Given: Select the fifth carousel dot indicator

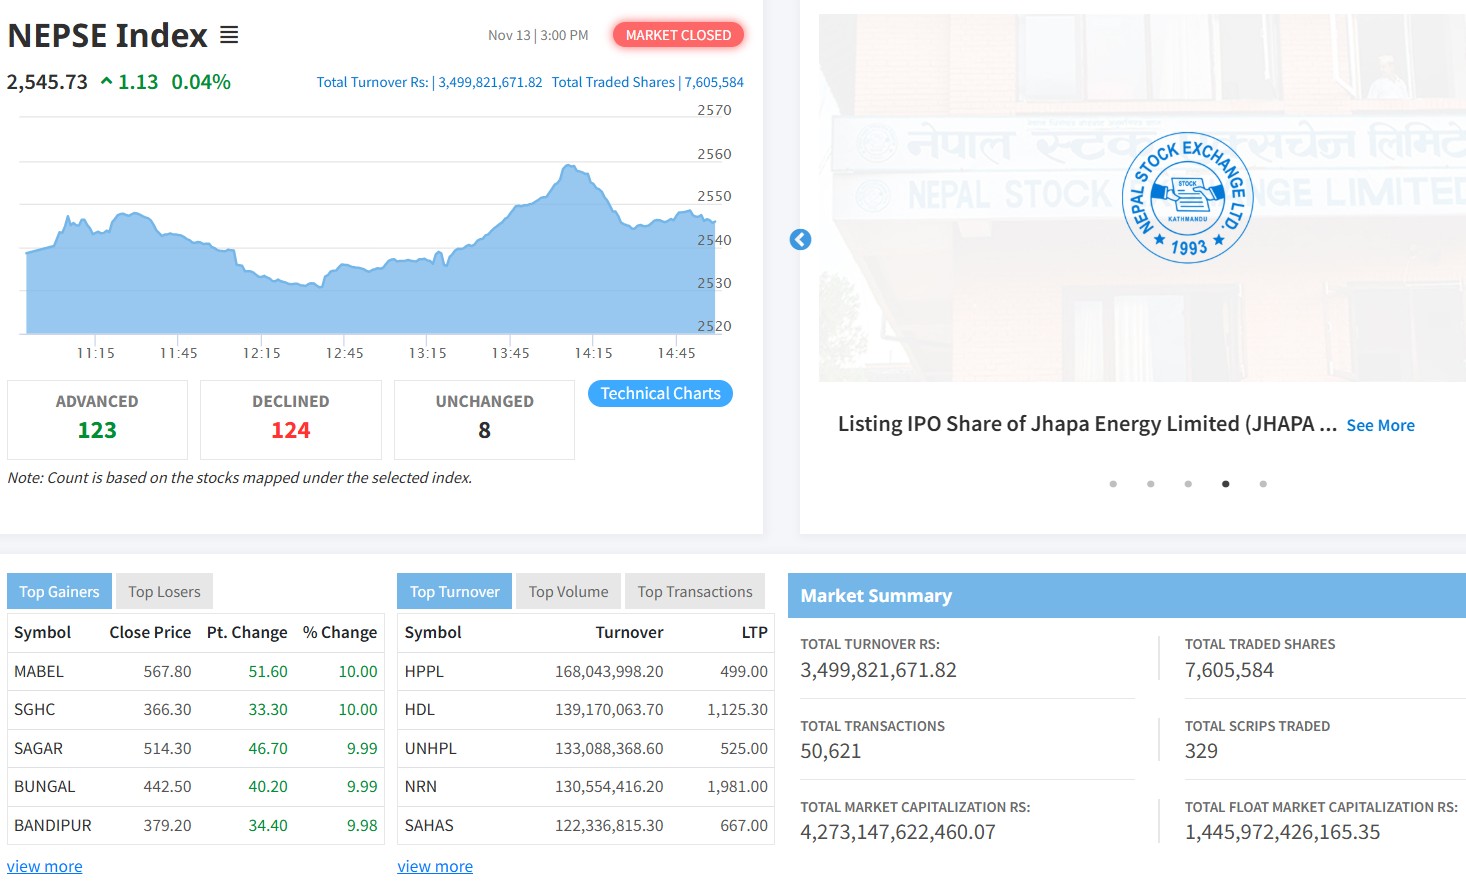Looking at the screenshot, I should (1263, 484).
